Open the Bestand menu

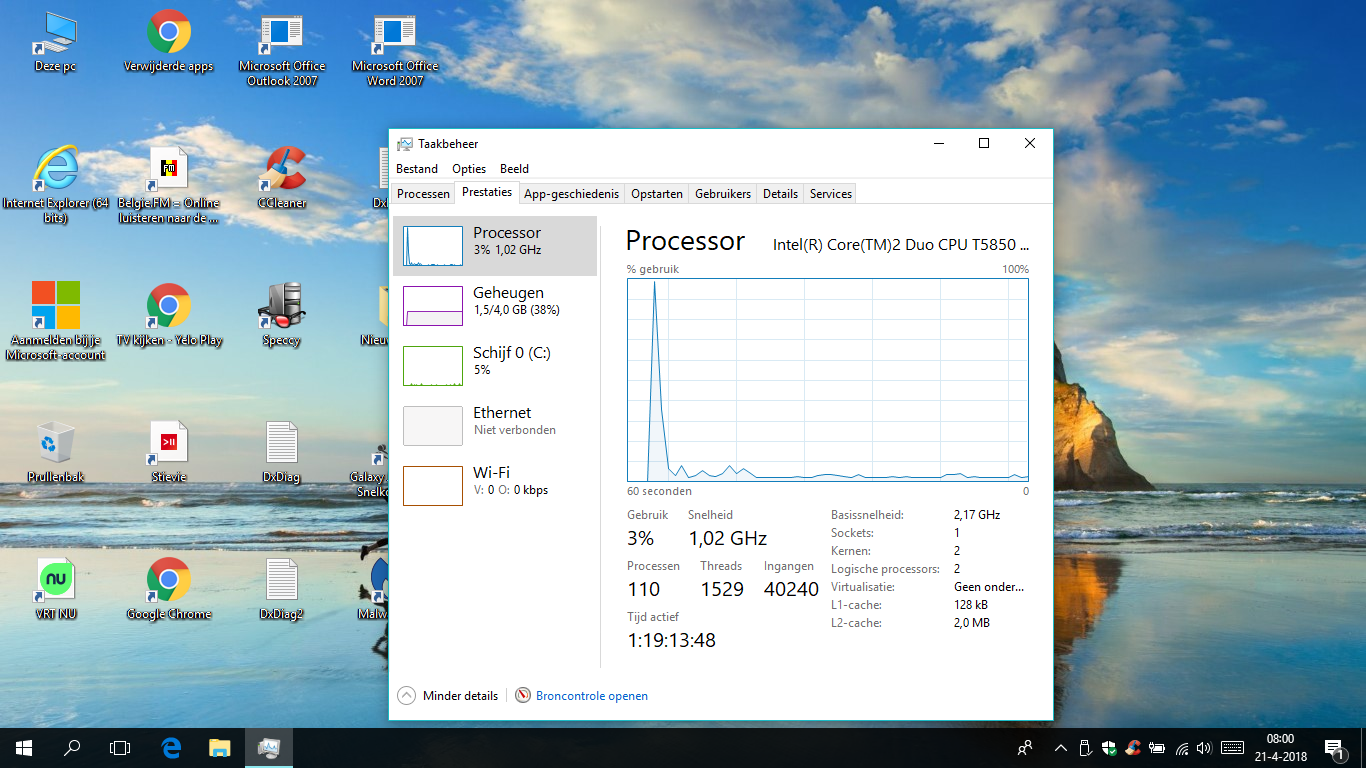(416, 169)
